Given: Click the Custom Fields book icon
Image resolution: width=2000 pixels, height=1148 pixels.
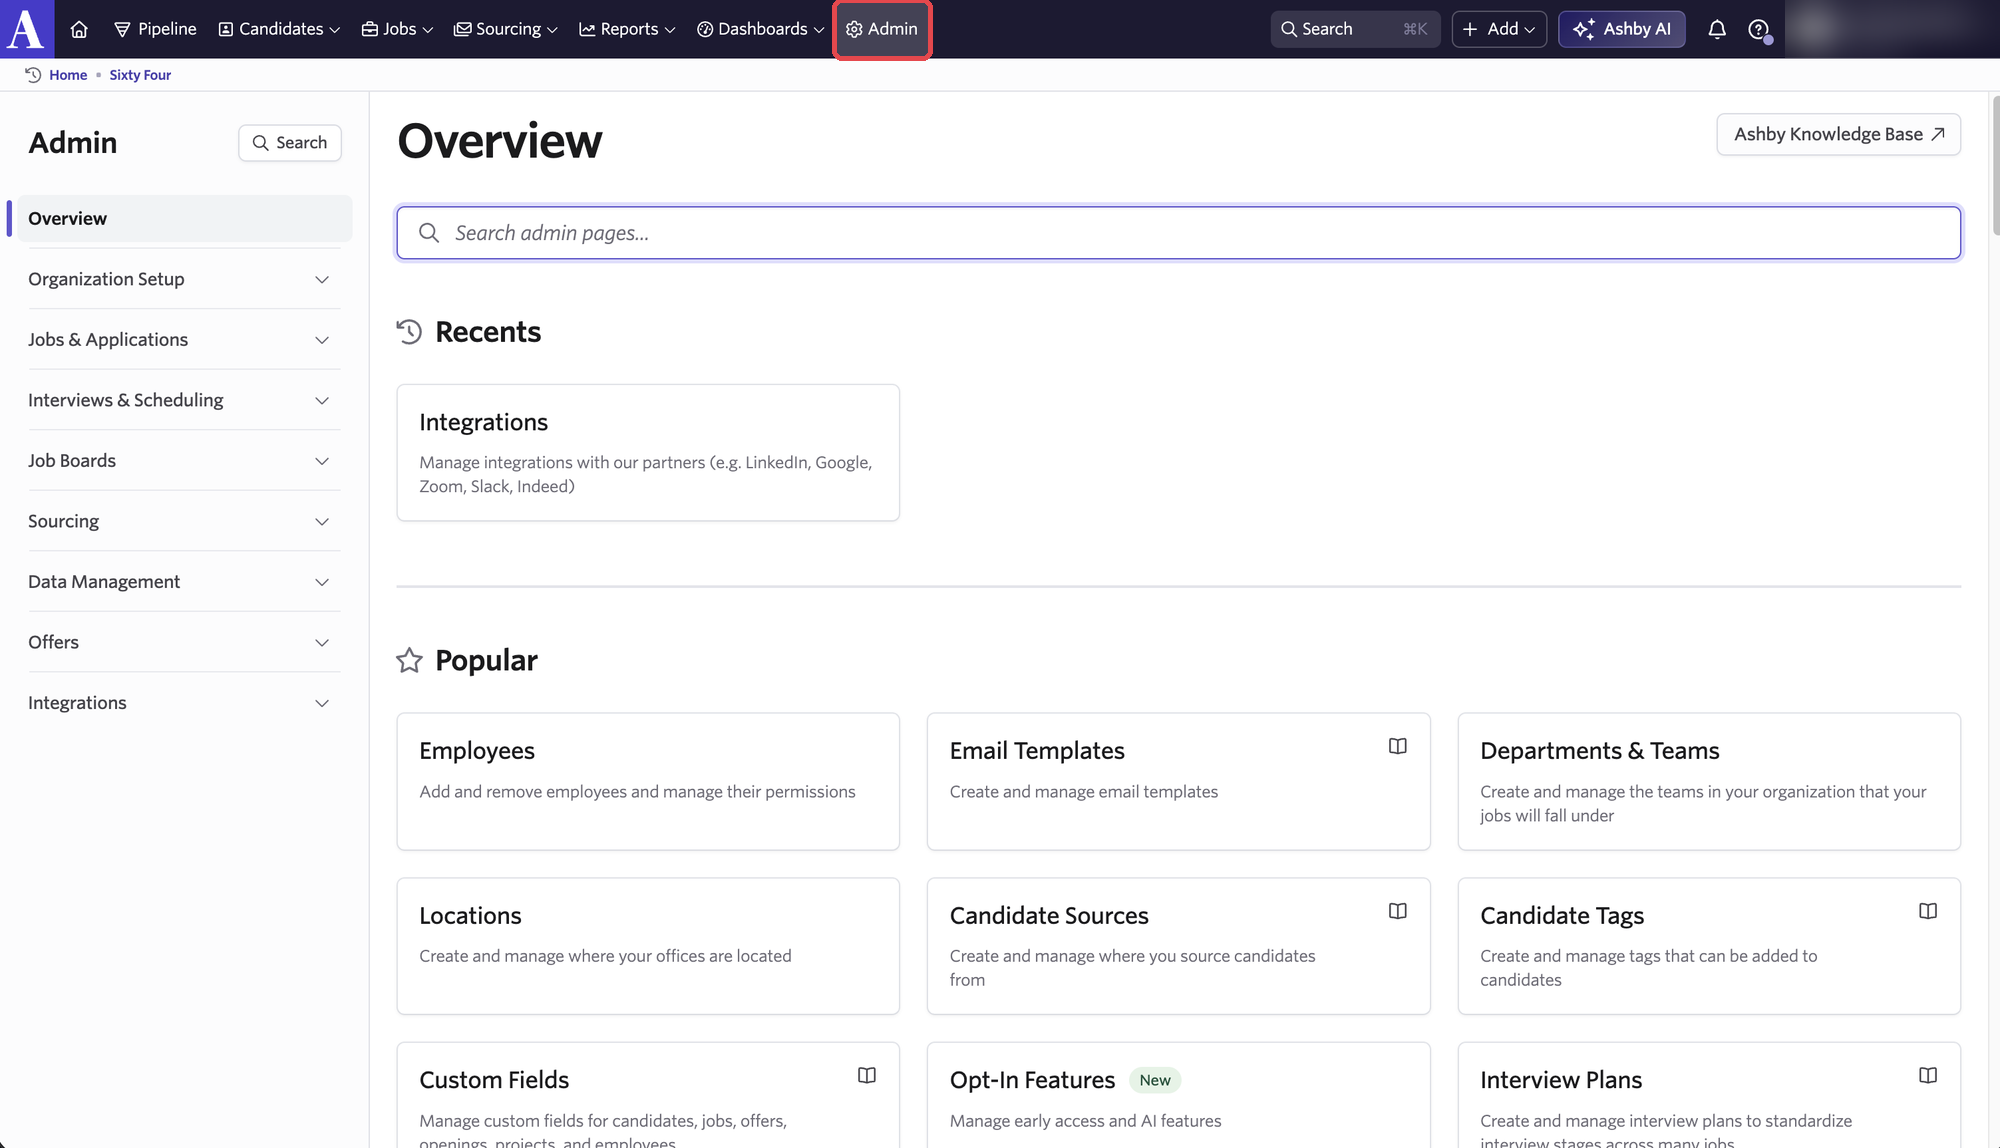Looking at the screenshot, I should click(867, 1075).
